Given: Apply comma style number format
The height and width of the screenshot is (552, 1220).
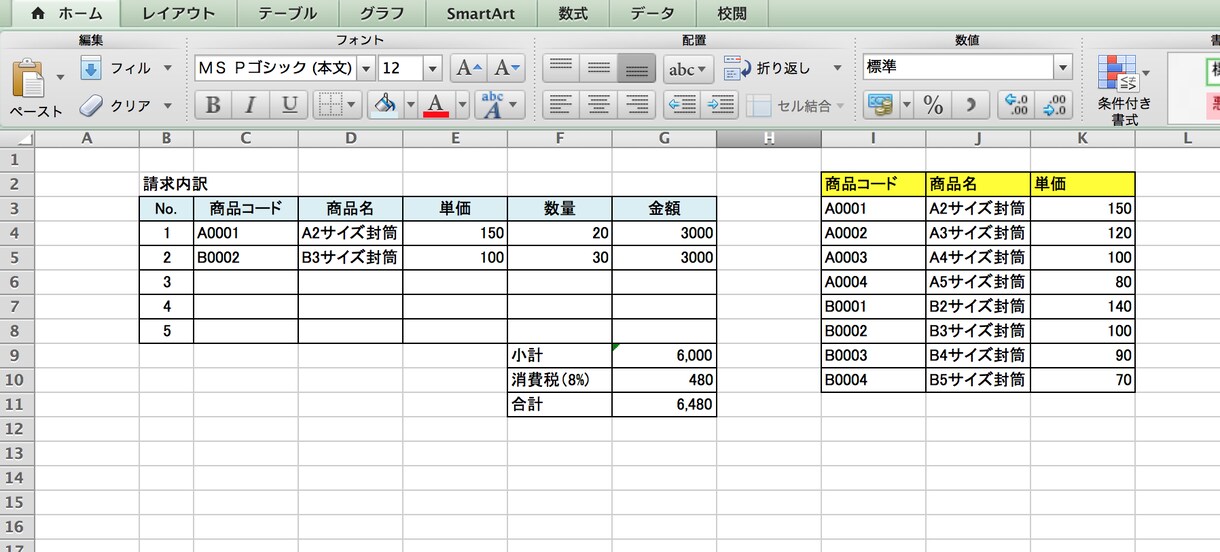Looking at the screenshot, I should tap(969, 104).
